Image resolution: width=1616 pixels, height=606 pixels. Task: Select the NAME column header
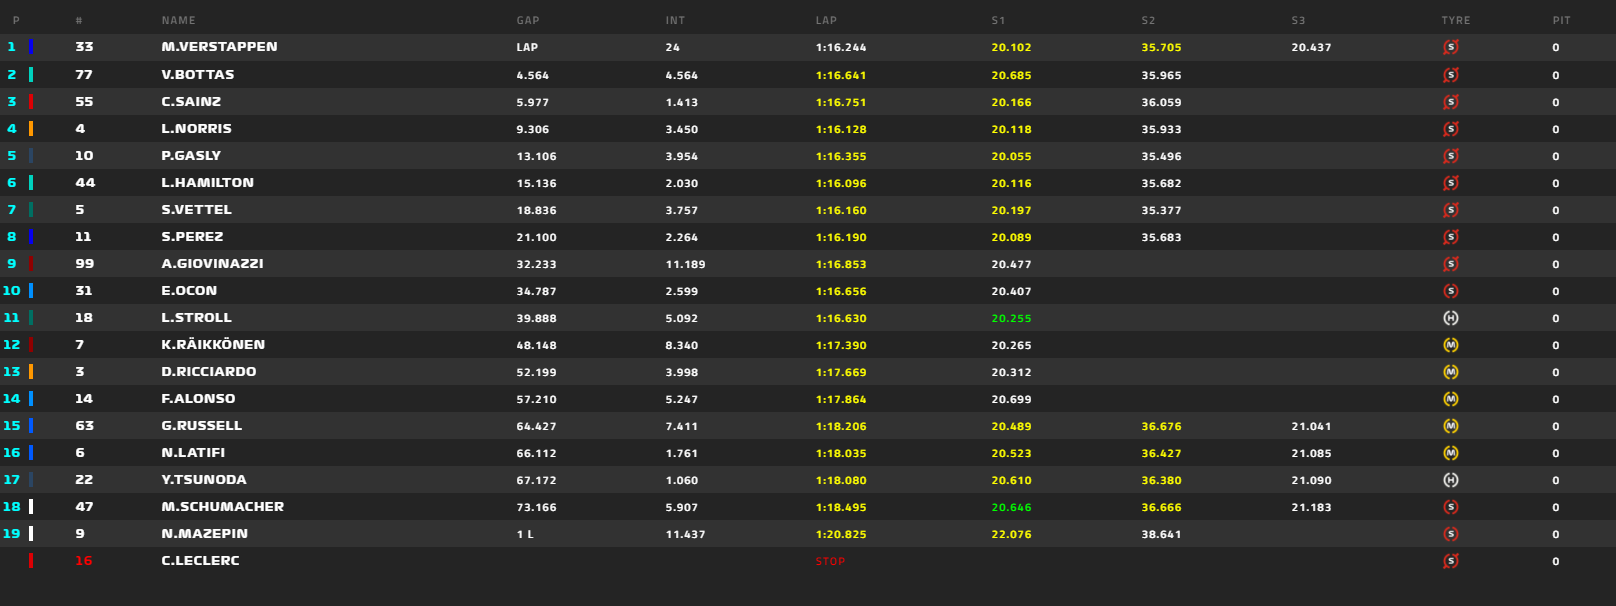tap(178, 20)
